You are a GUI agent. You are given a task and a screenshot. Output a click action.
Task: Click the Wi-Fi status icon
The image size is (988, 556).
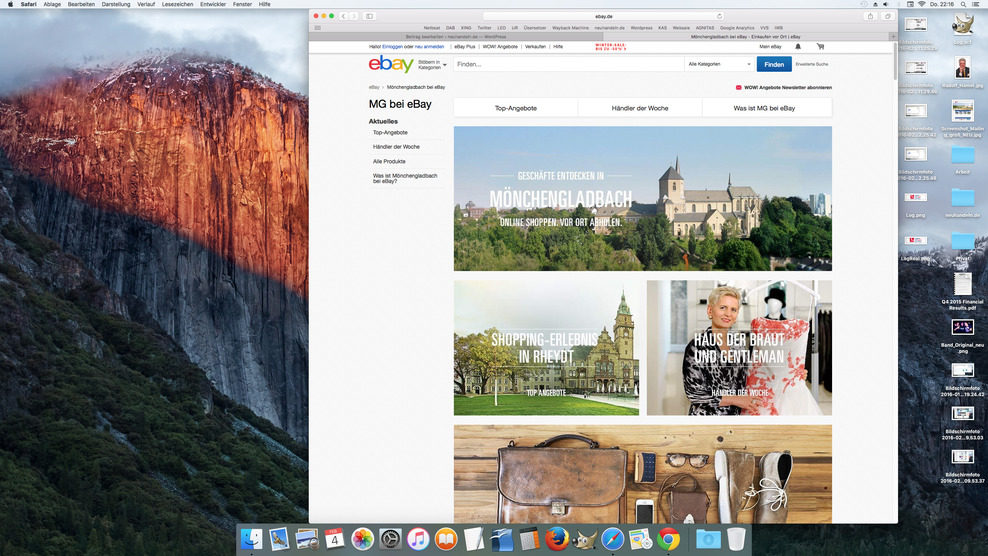(922, 4)
